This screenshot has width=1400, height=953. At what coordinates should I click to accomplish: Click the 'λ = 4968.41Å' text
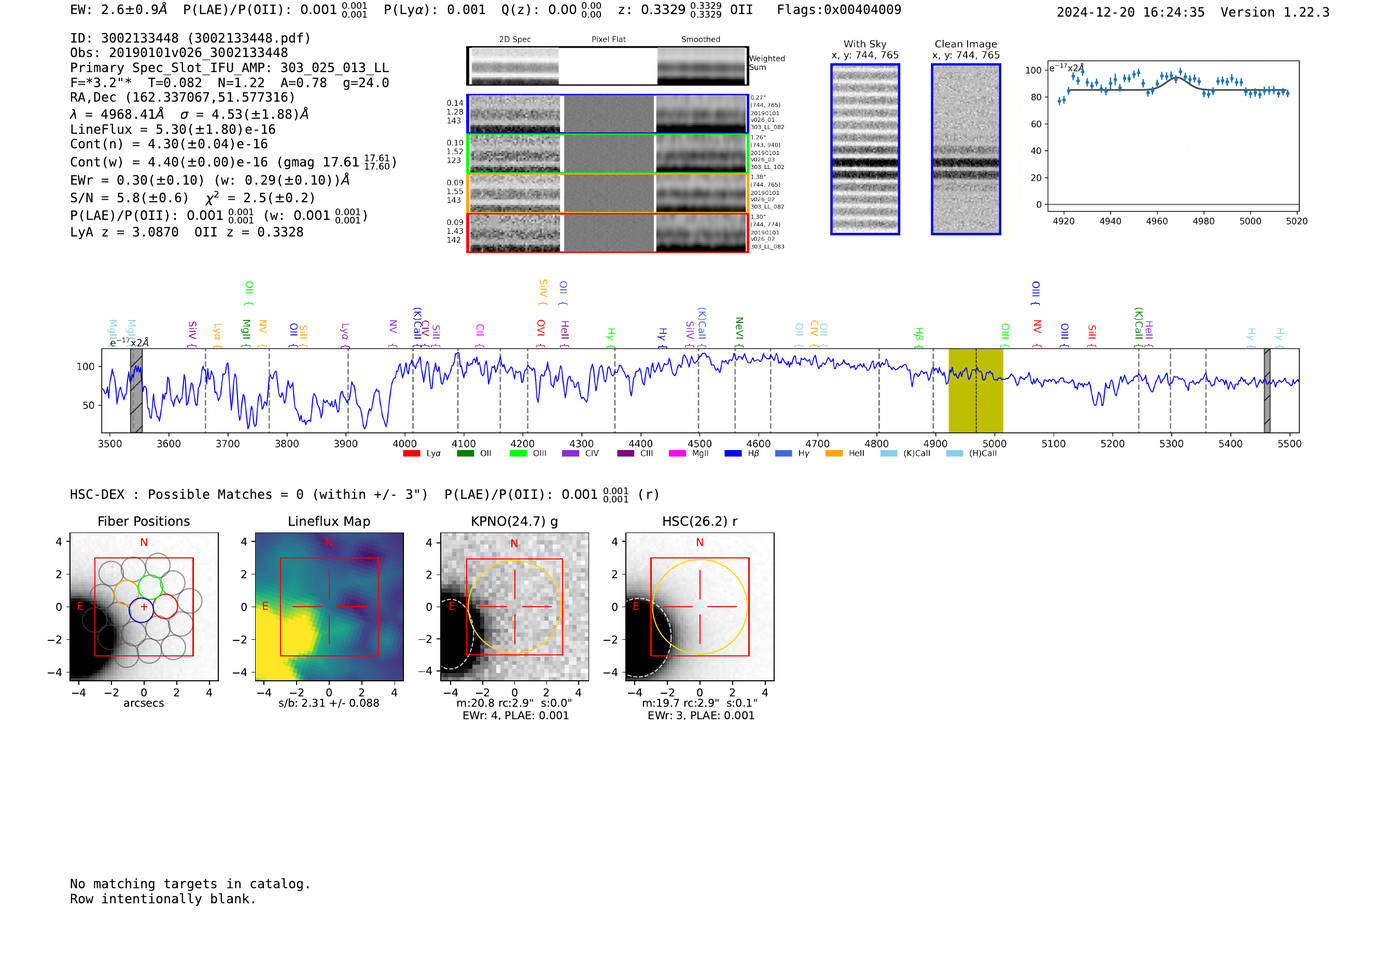click(x=117, y=114)
